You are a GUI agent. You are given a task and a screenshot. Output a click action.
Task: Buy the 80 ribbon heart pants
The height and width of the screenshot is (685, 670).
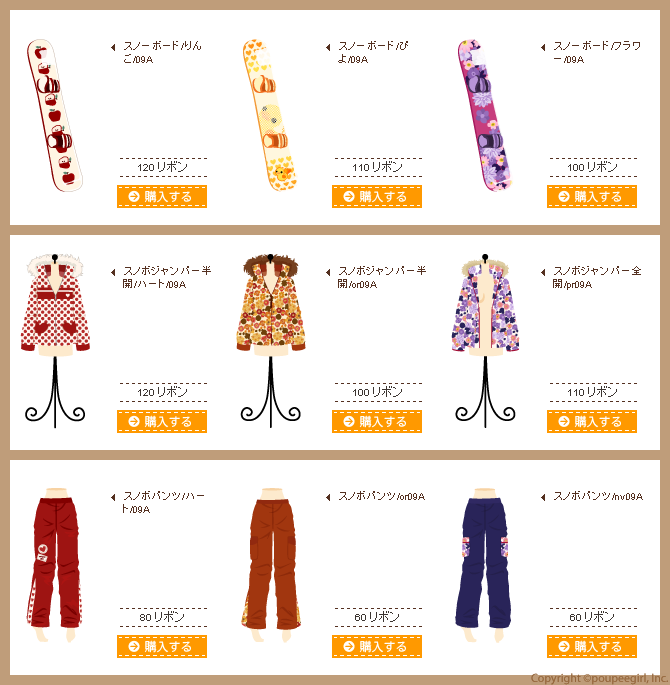tap(162, 647)
